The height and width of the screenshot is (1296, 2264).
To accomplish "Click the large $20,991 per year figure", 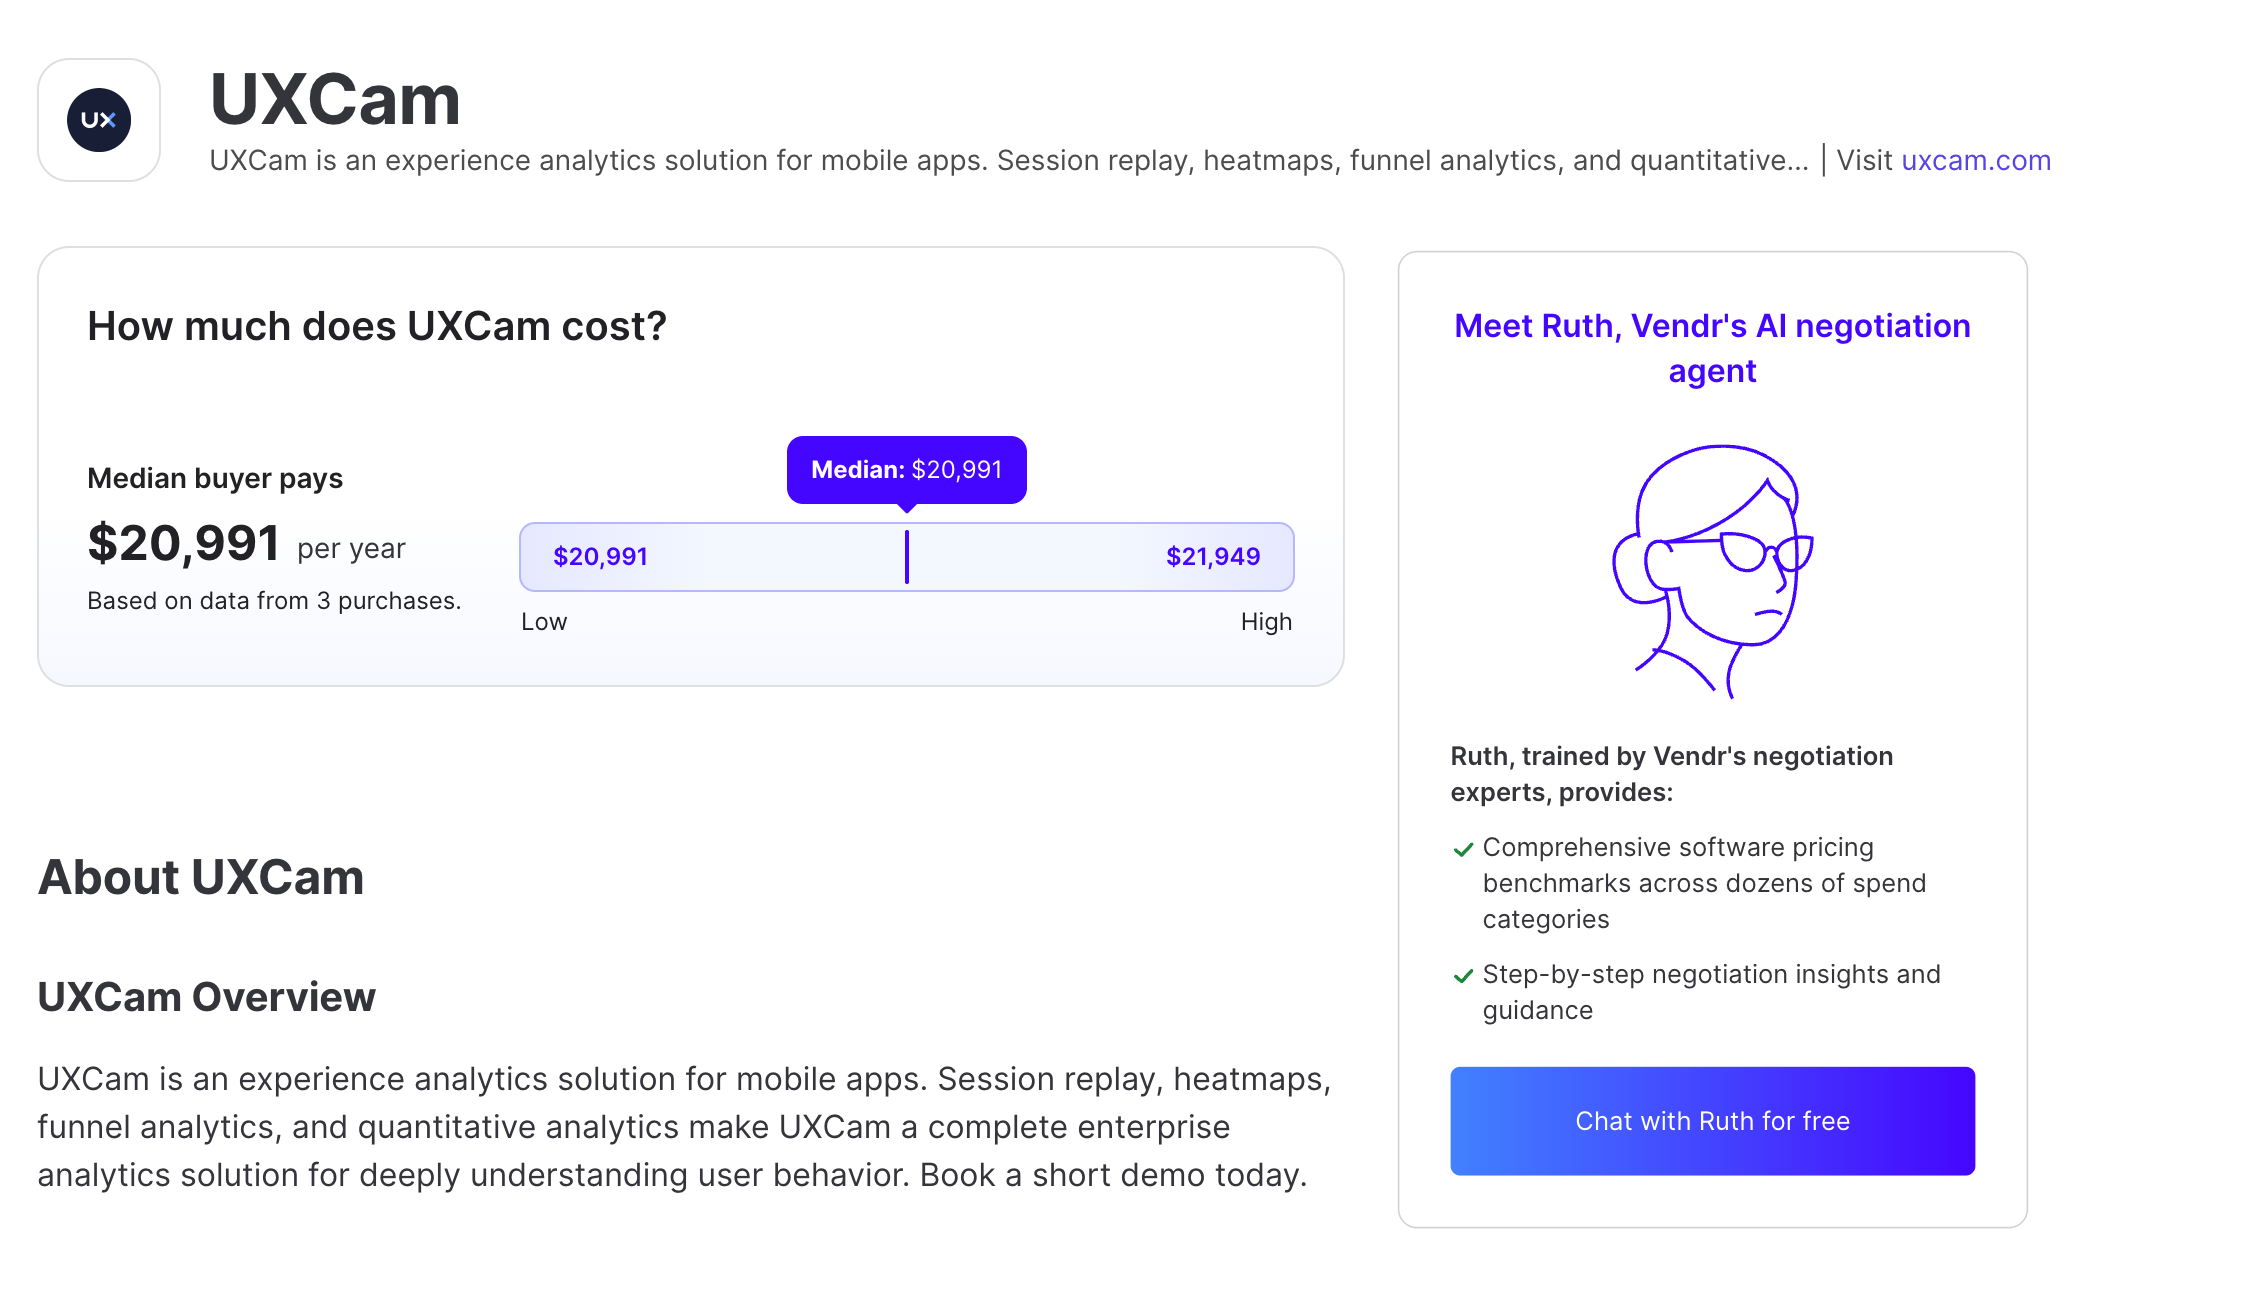I will (x=184, y=544).
